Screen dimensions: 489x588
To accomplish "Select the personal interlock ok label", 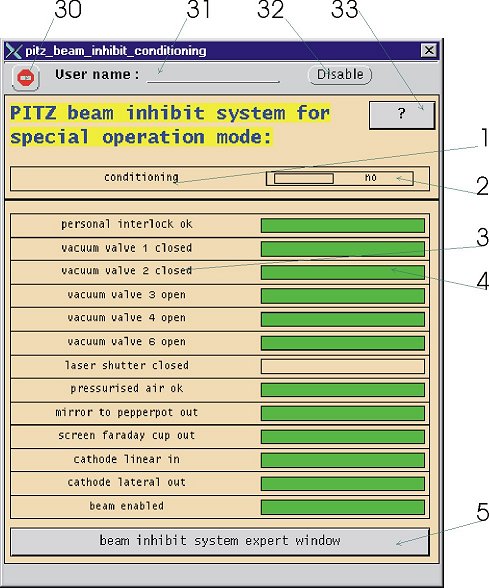I will (x=127, y=224).
